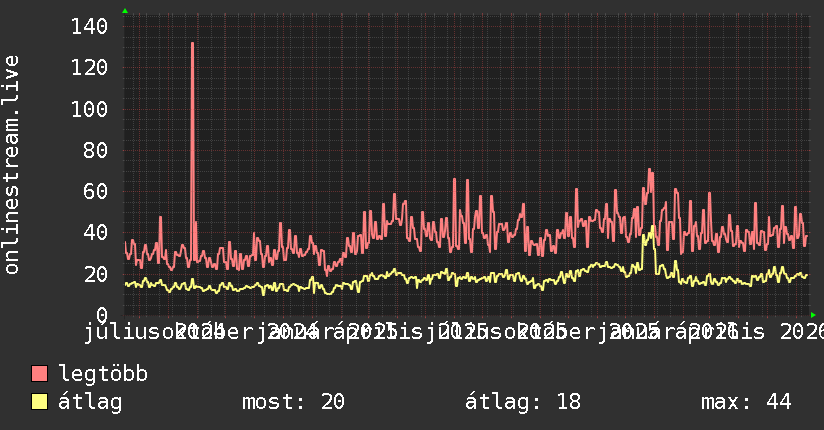824x430 pixels.
Task: Click the 140 y-axis label
Action: point(89,26)
